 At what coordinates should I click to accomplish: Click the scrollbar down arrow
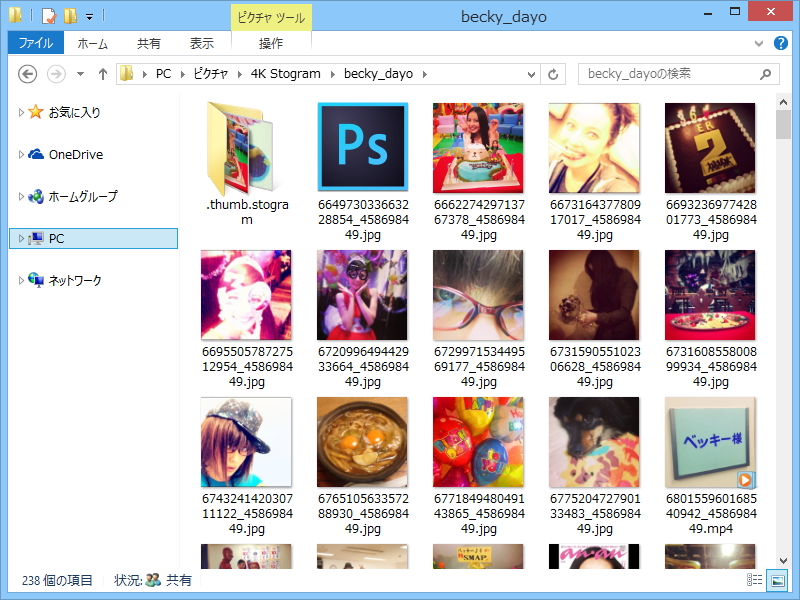783,561
